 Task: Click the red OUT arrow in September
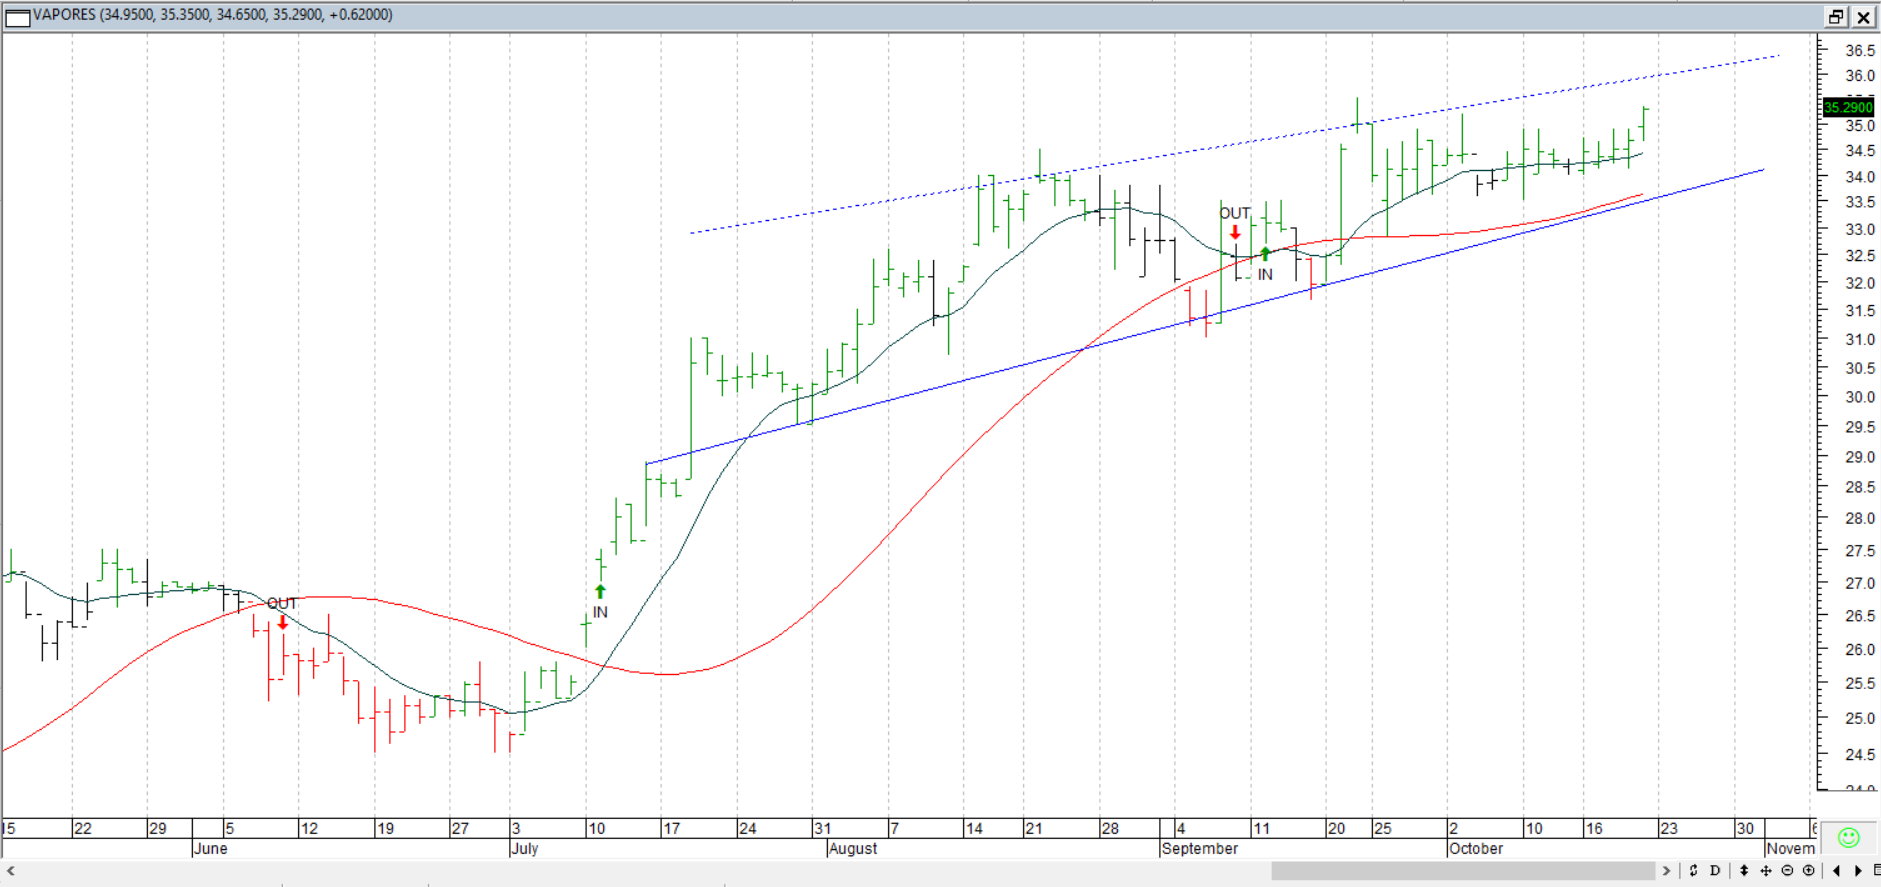pyautogui.click(x=1235, y=232)
